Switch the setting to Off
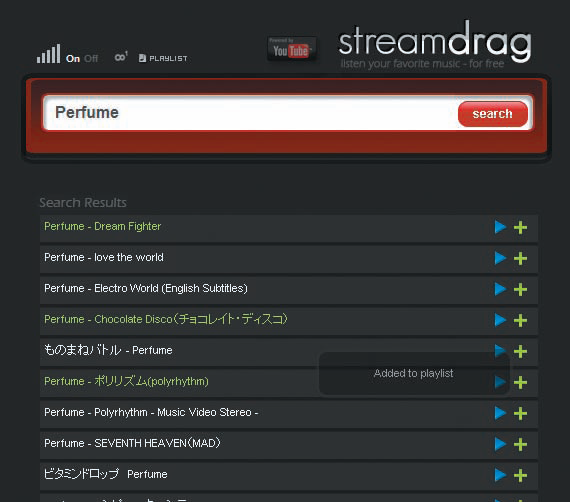Image resolution: width=570 pixels, height=502 pixels. click(x=91, y=59)
